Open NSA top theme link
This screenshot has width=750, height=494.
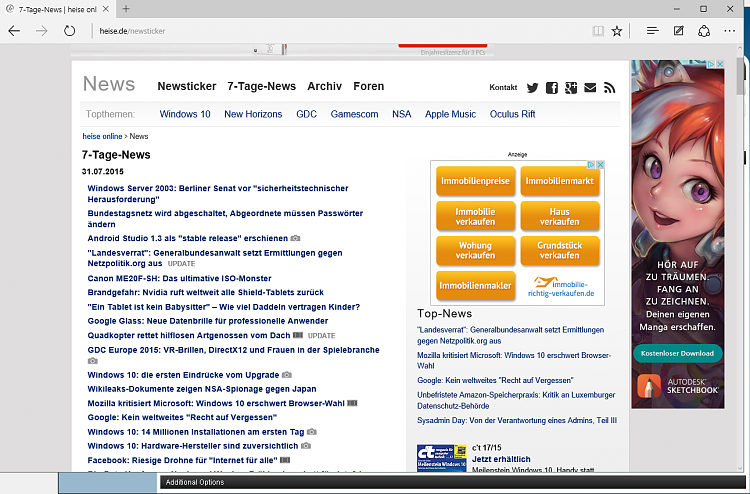[402, 114]
